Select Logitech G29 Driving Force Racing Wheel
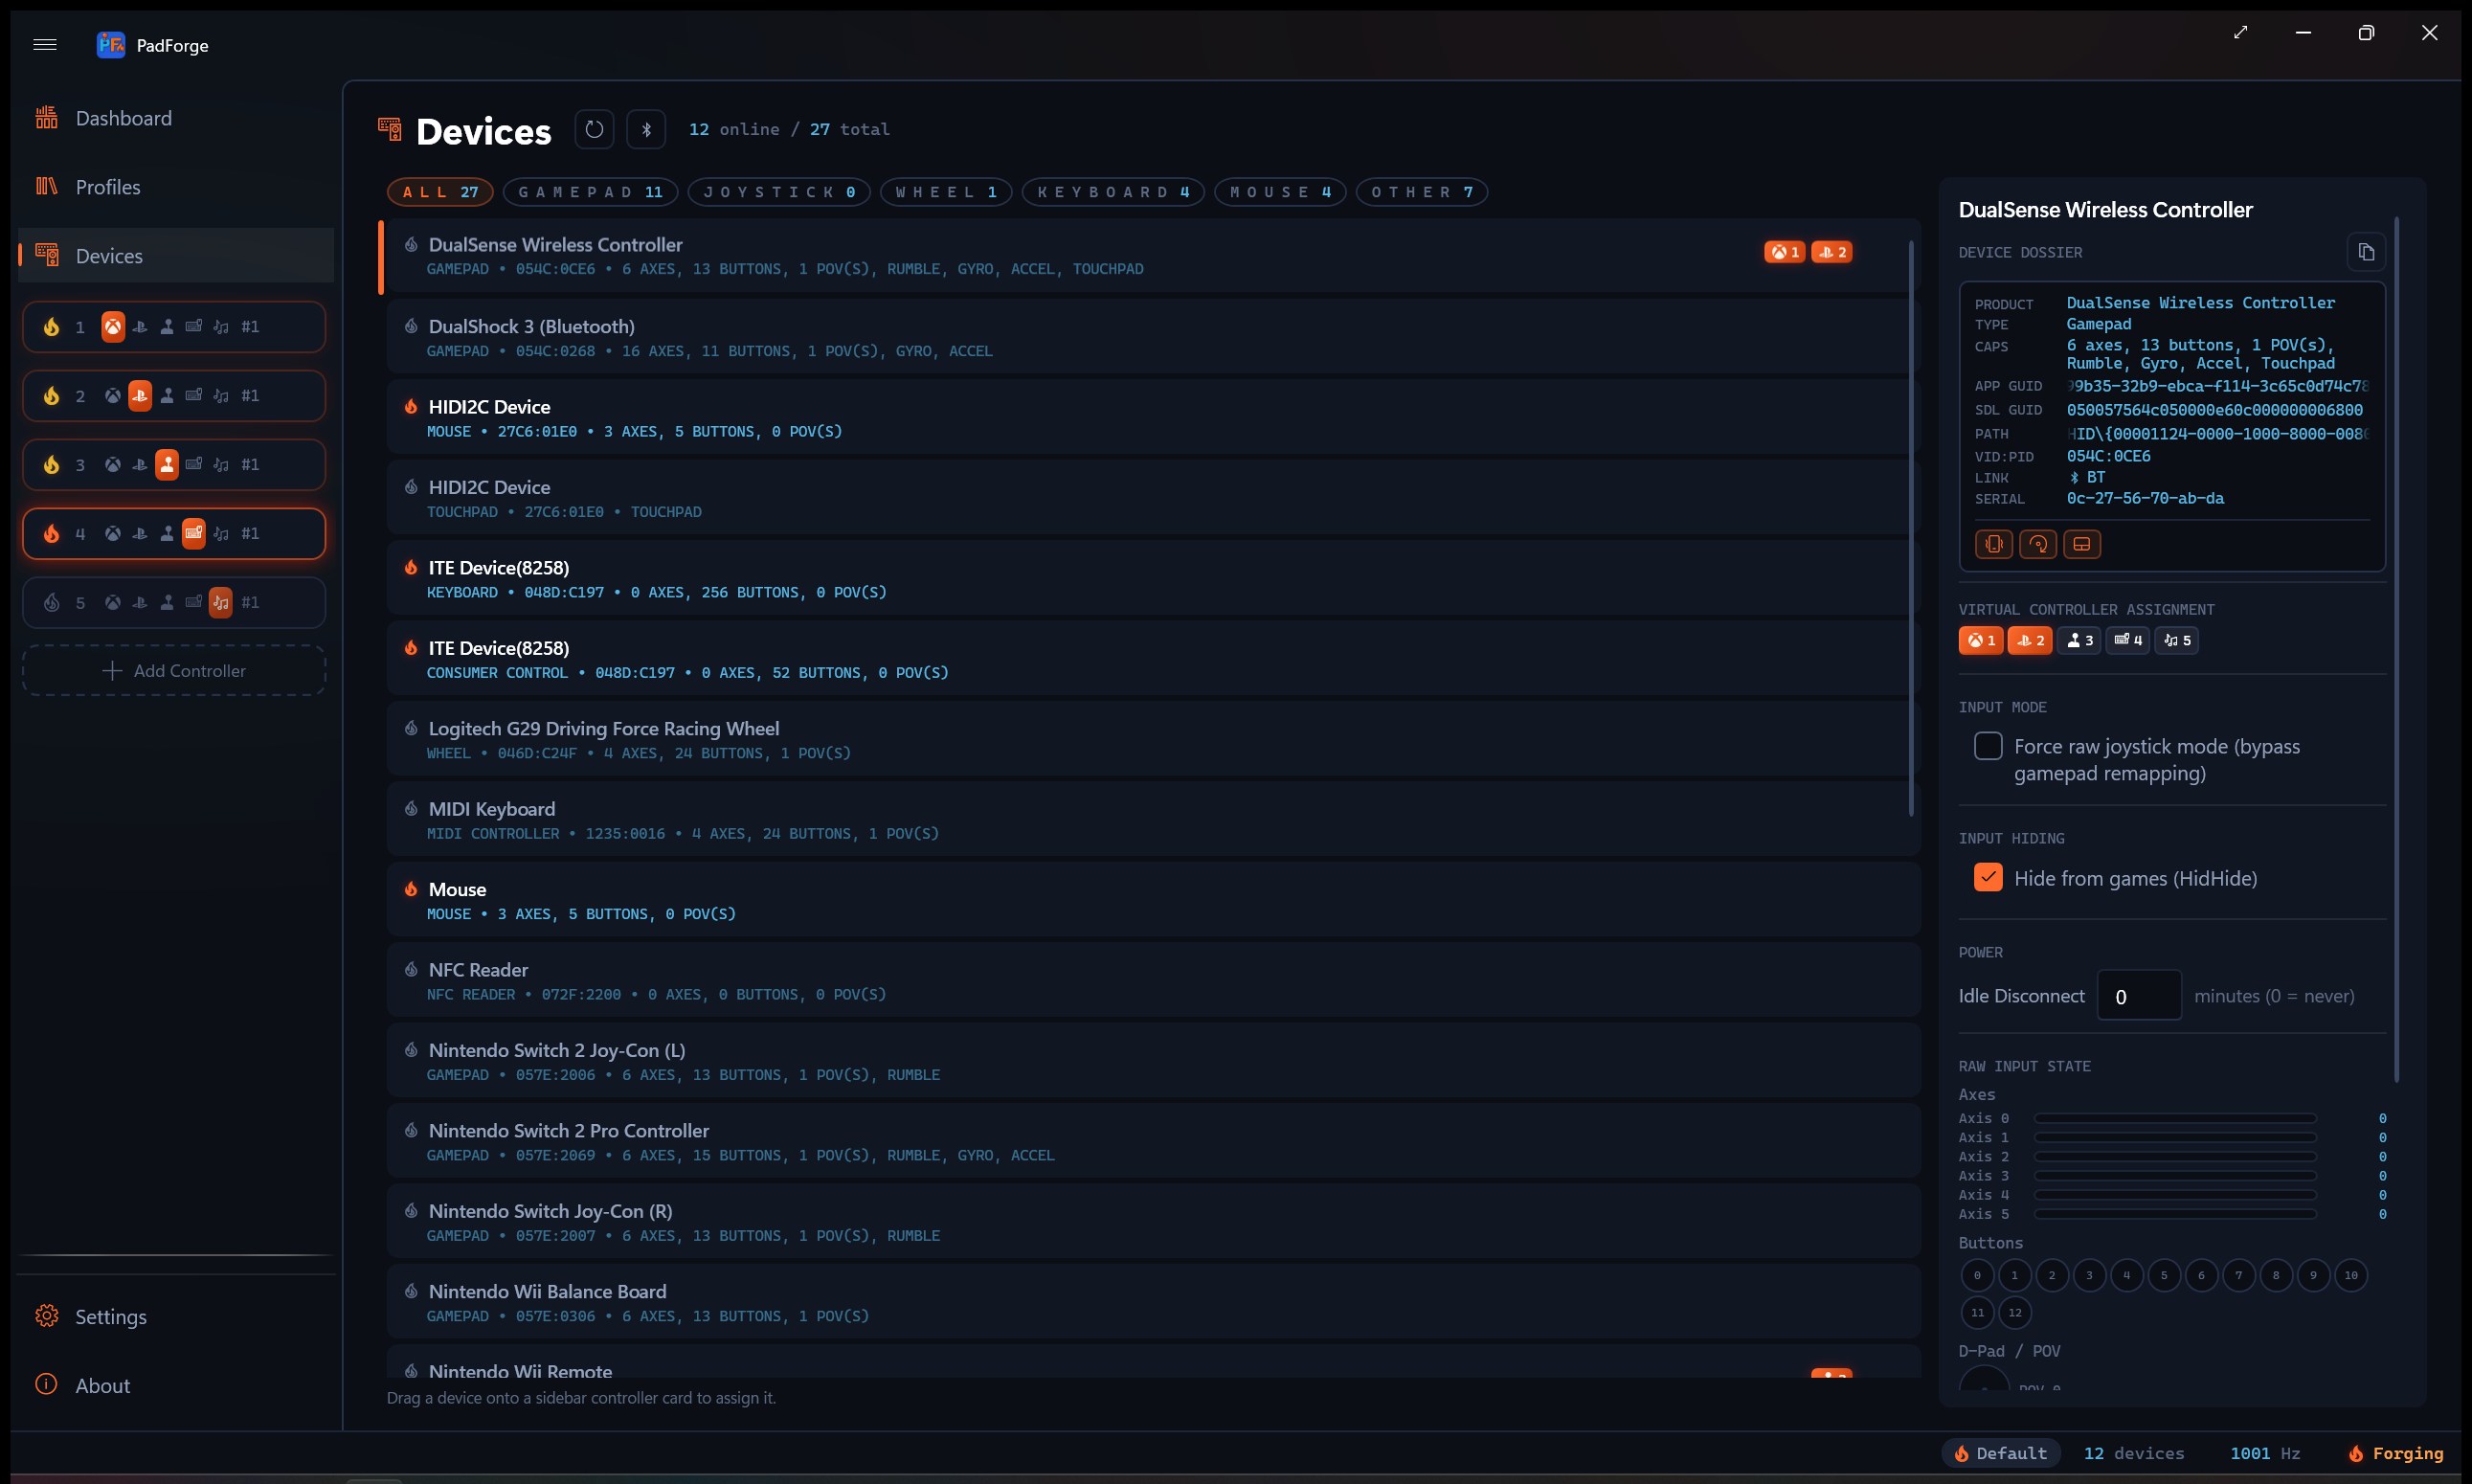Viewport: 2472px width, 1484px height. pos(1153,739)
